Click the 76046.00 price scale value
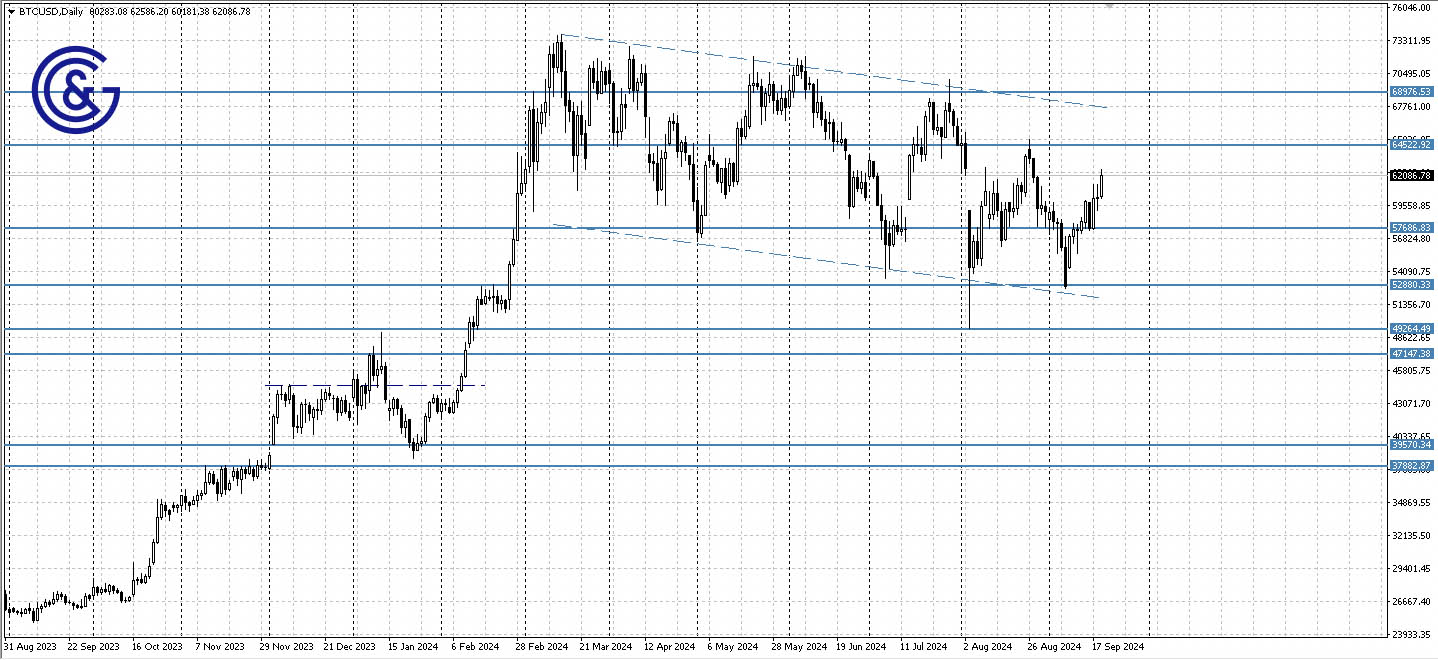This screenshot has height=660, width=1438. point(1411,8)
